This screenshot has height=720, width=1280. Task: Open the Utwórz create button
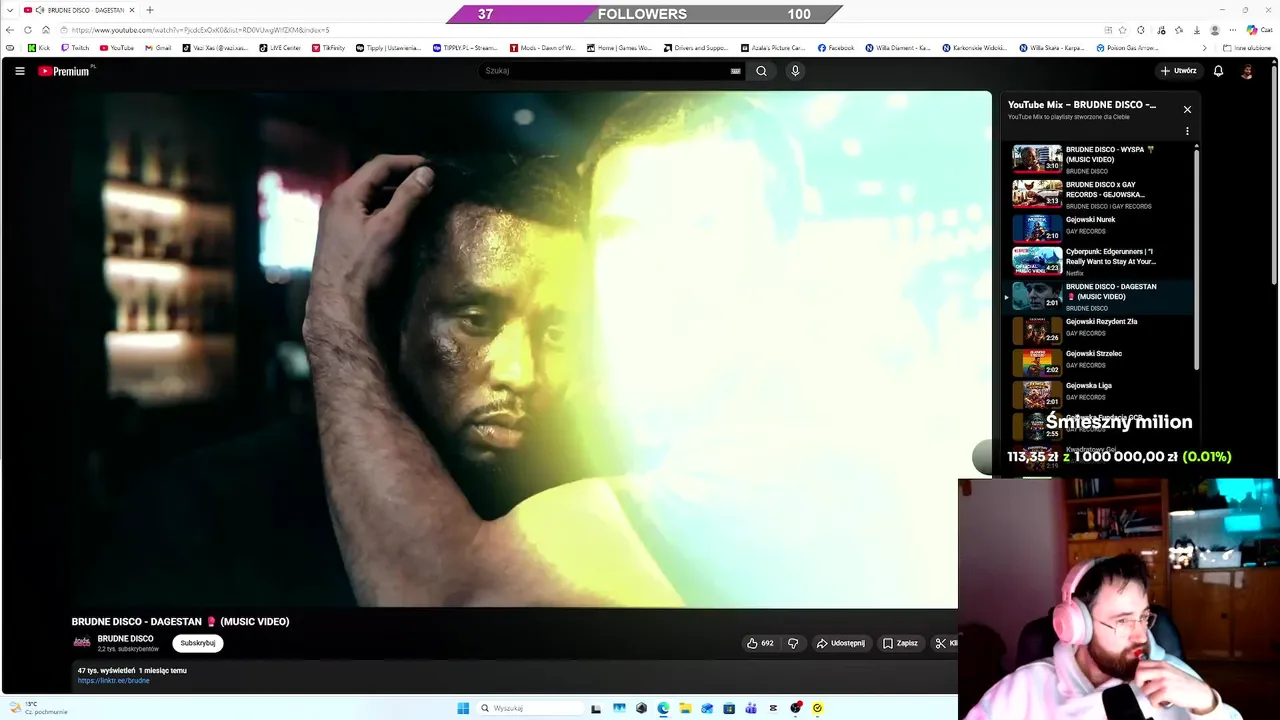tap(1178, 71)
